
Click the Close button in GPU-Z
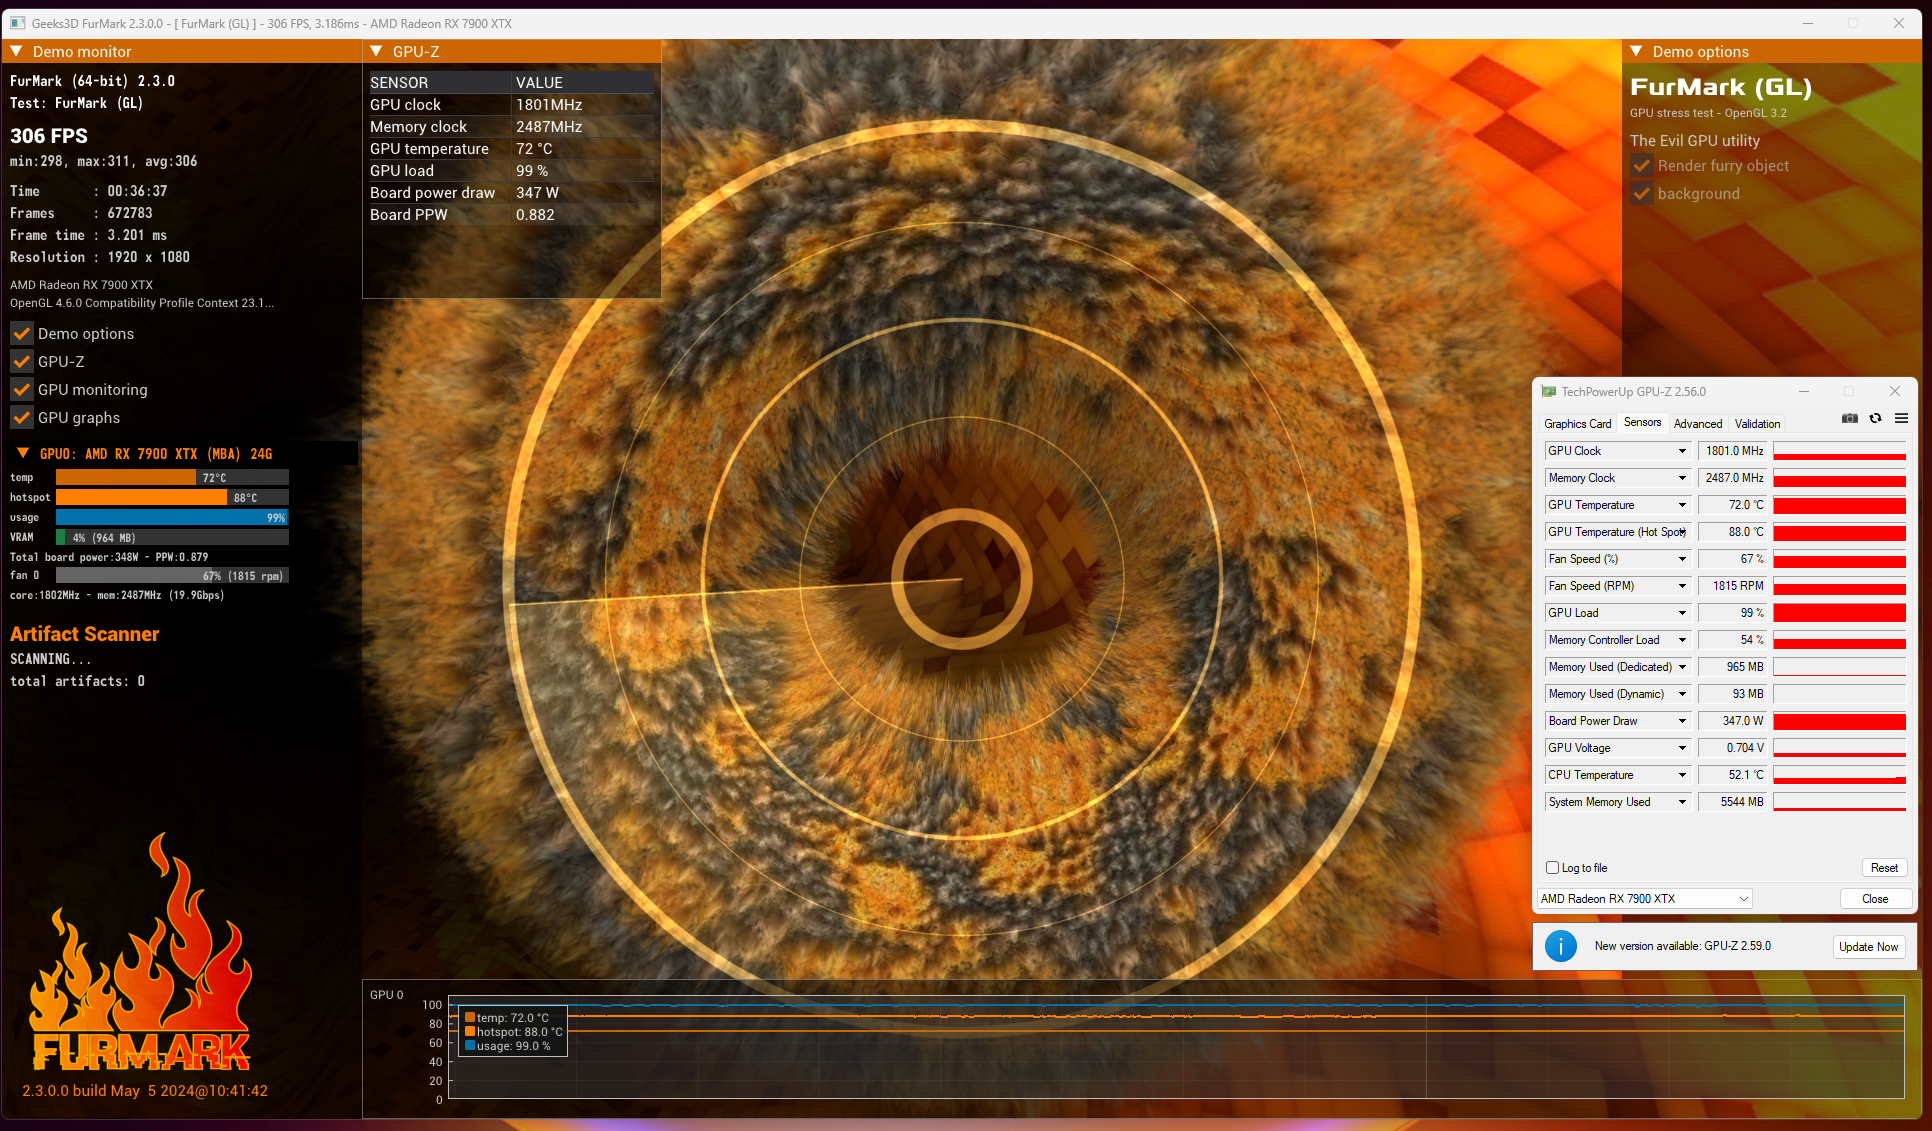coord(1875,899)
